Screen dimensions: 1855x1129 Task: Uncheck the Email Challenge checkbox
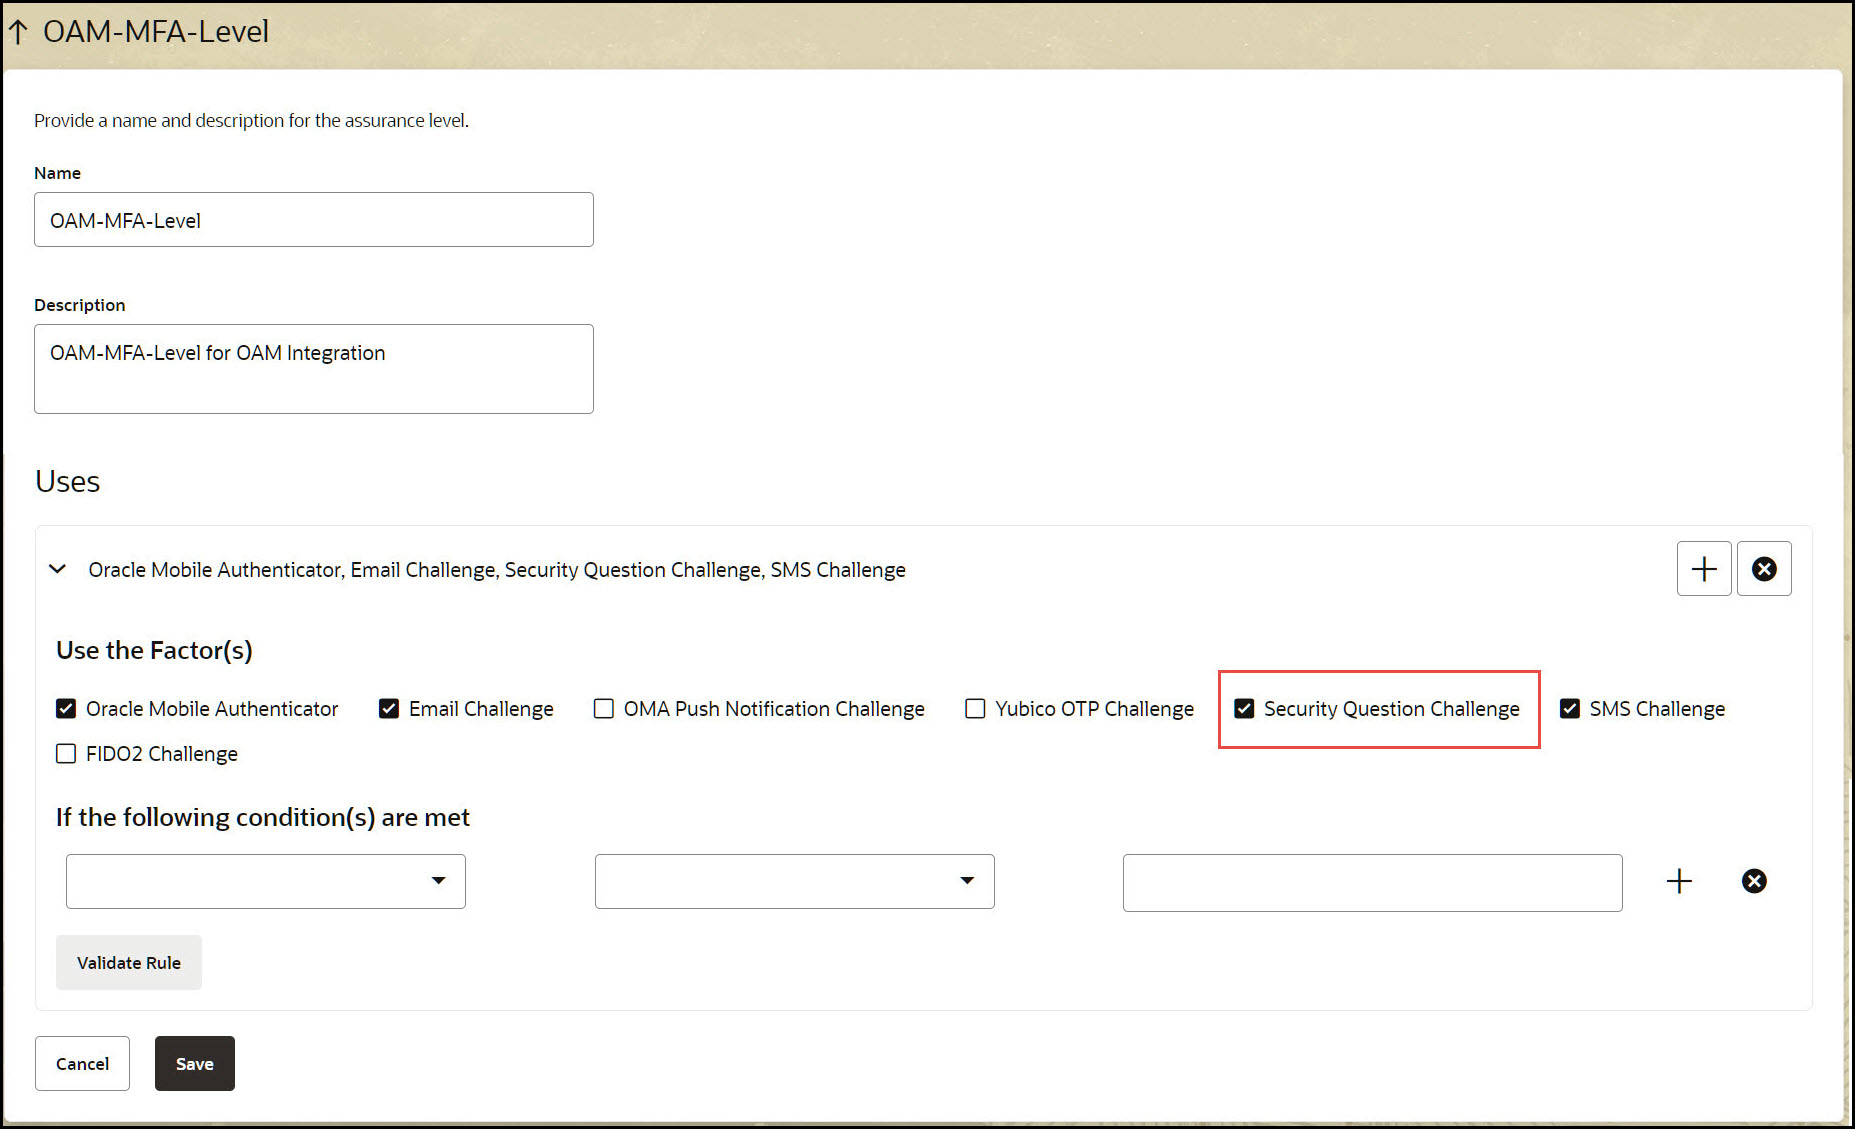click(389, 709)
